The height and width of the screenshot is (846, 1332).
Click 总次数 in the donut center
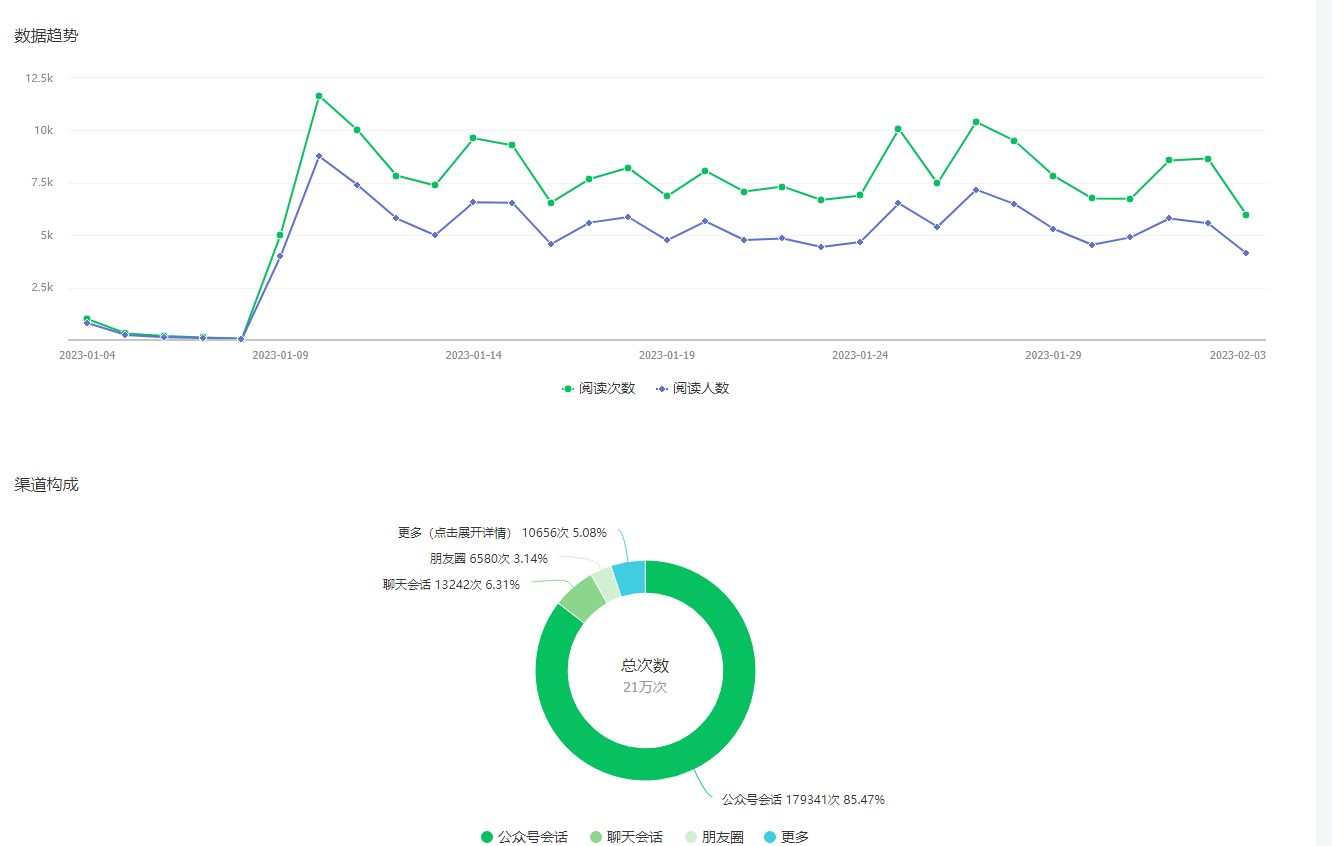[645, 665]
